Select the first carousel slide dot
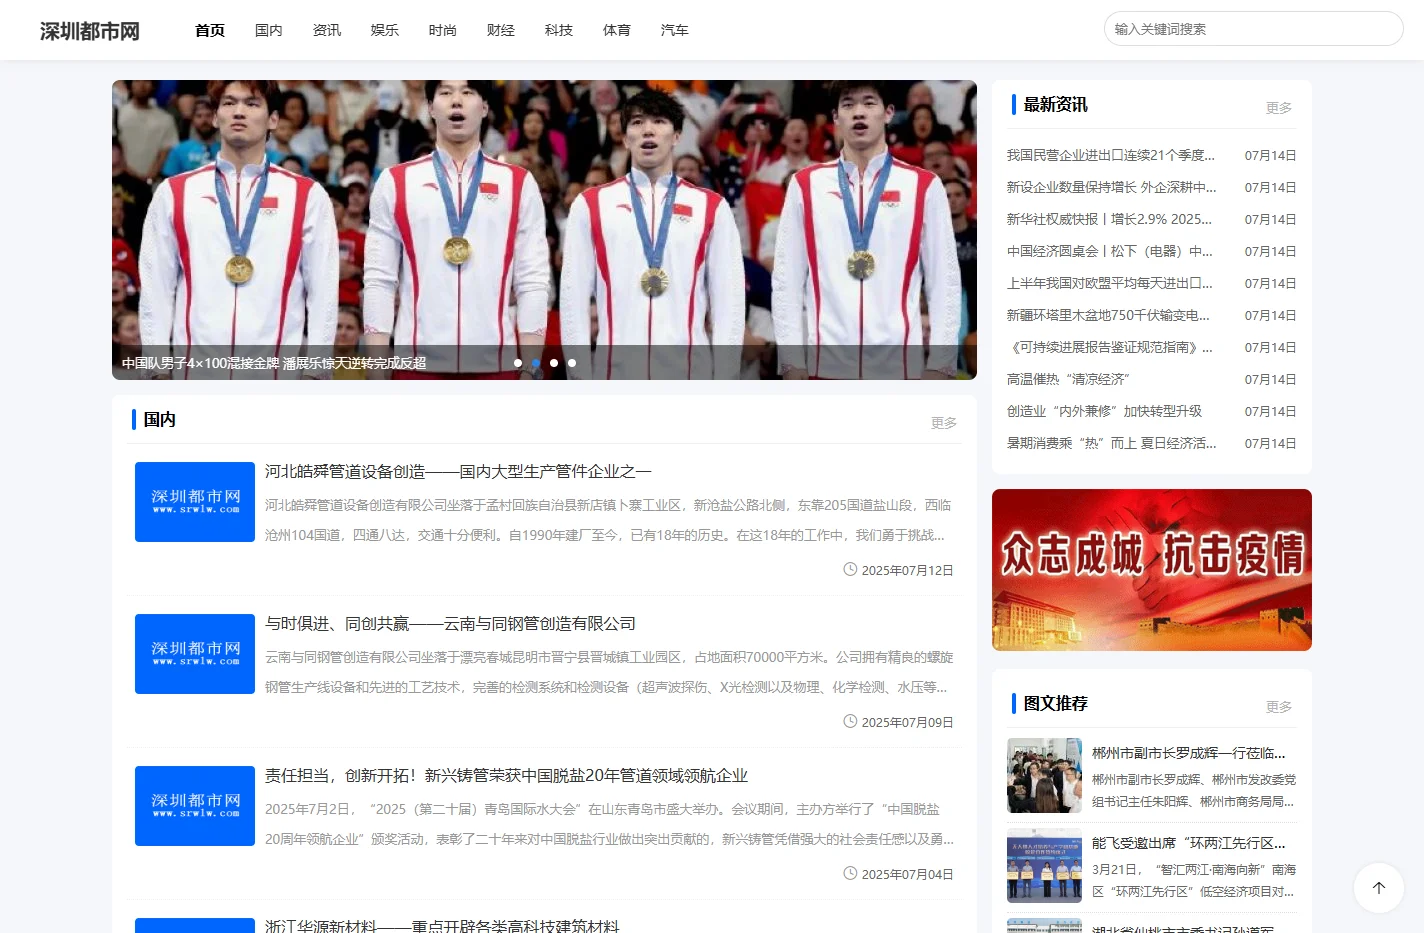The image size is (1424, 933). tap(518, 363)
